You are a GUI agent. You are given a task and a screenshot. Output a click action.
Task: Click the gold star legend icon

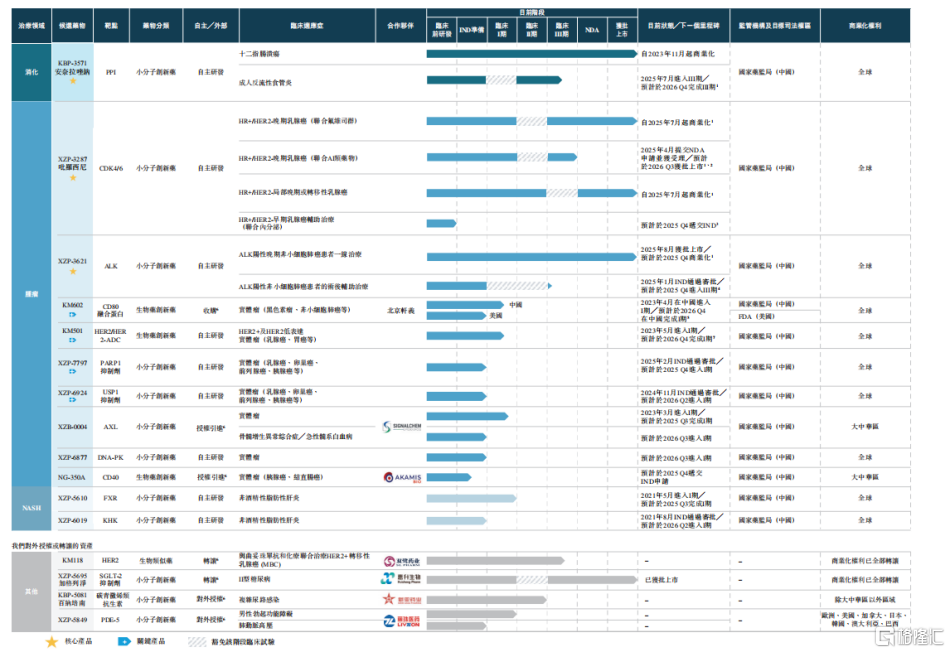click(x=52, y=641)
